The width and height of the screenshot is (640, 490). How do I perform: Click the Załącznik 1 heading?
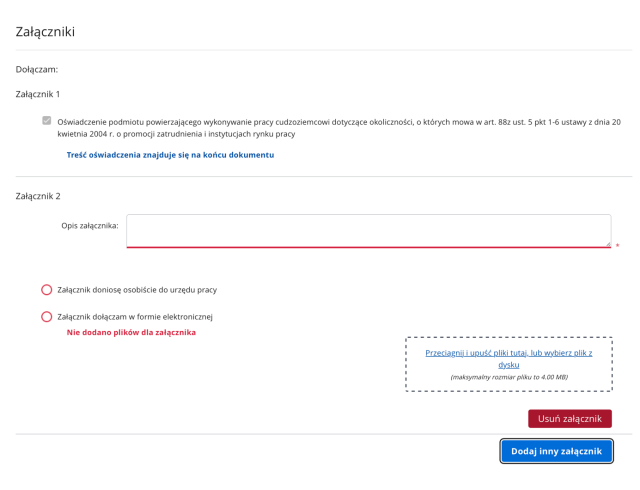click(38, 94)
